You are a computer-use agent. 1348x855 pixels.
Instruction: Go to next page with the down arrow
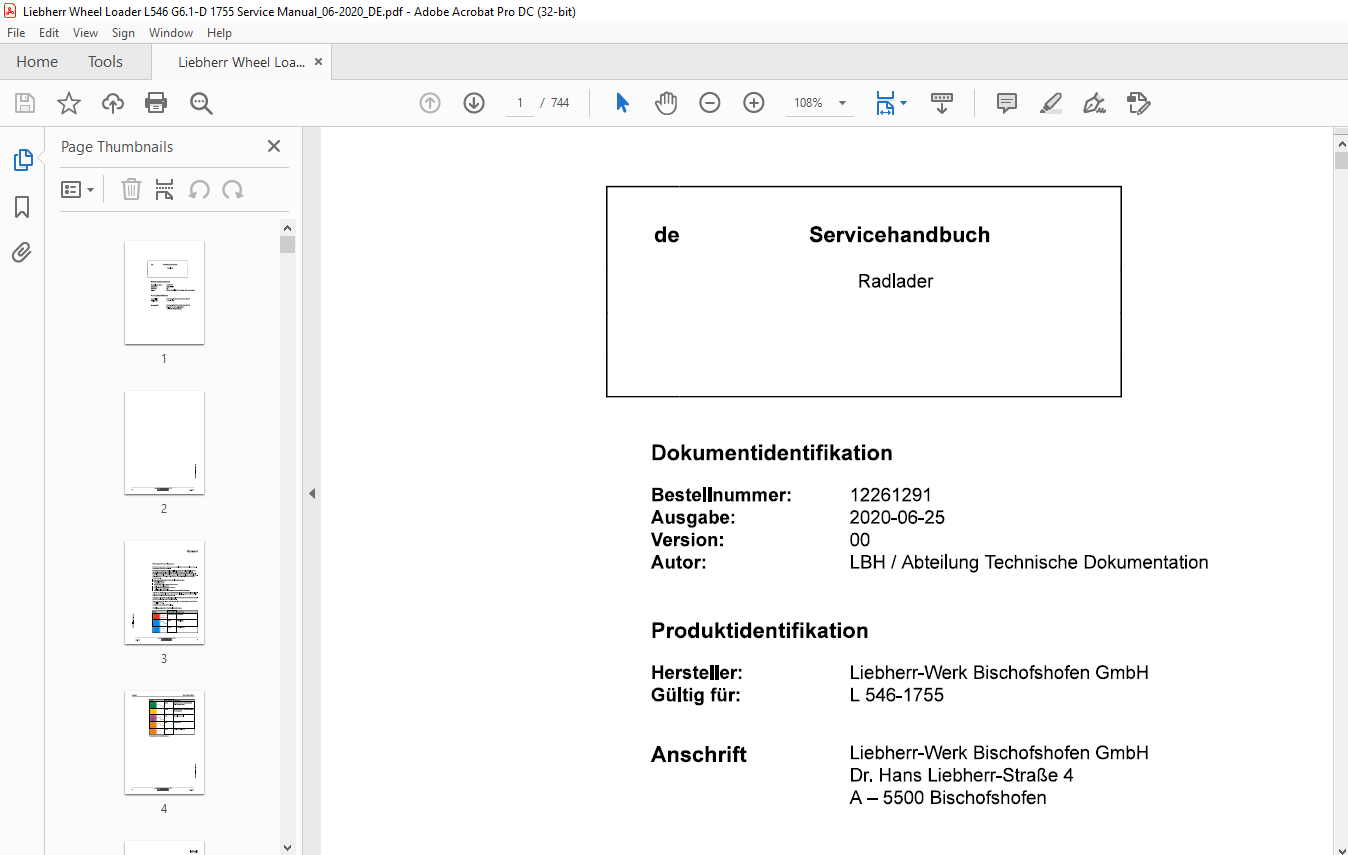tap(474, 103)
